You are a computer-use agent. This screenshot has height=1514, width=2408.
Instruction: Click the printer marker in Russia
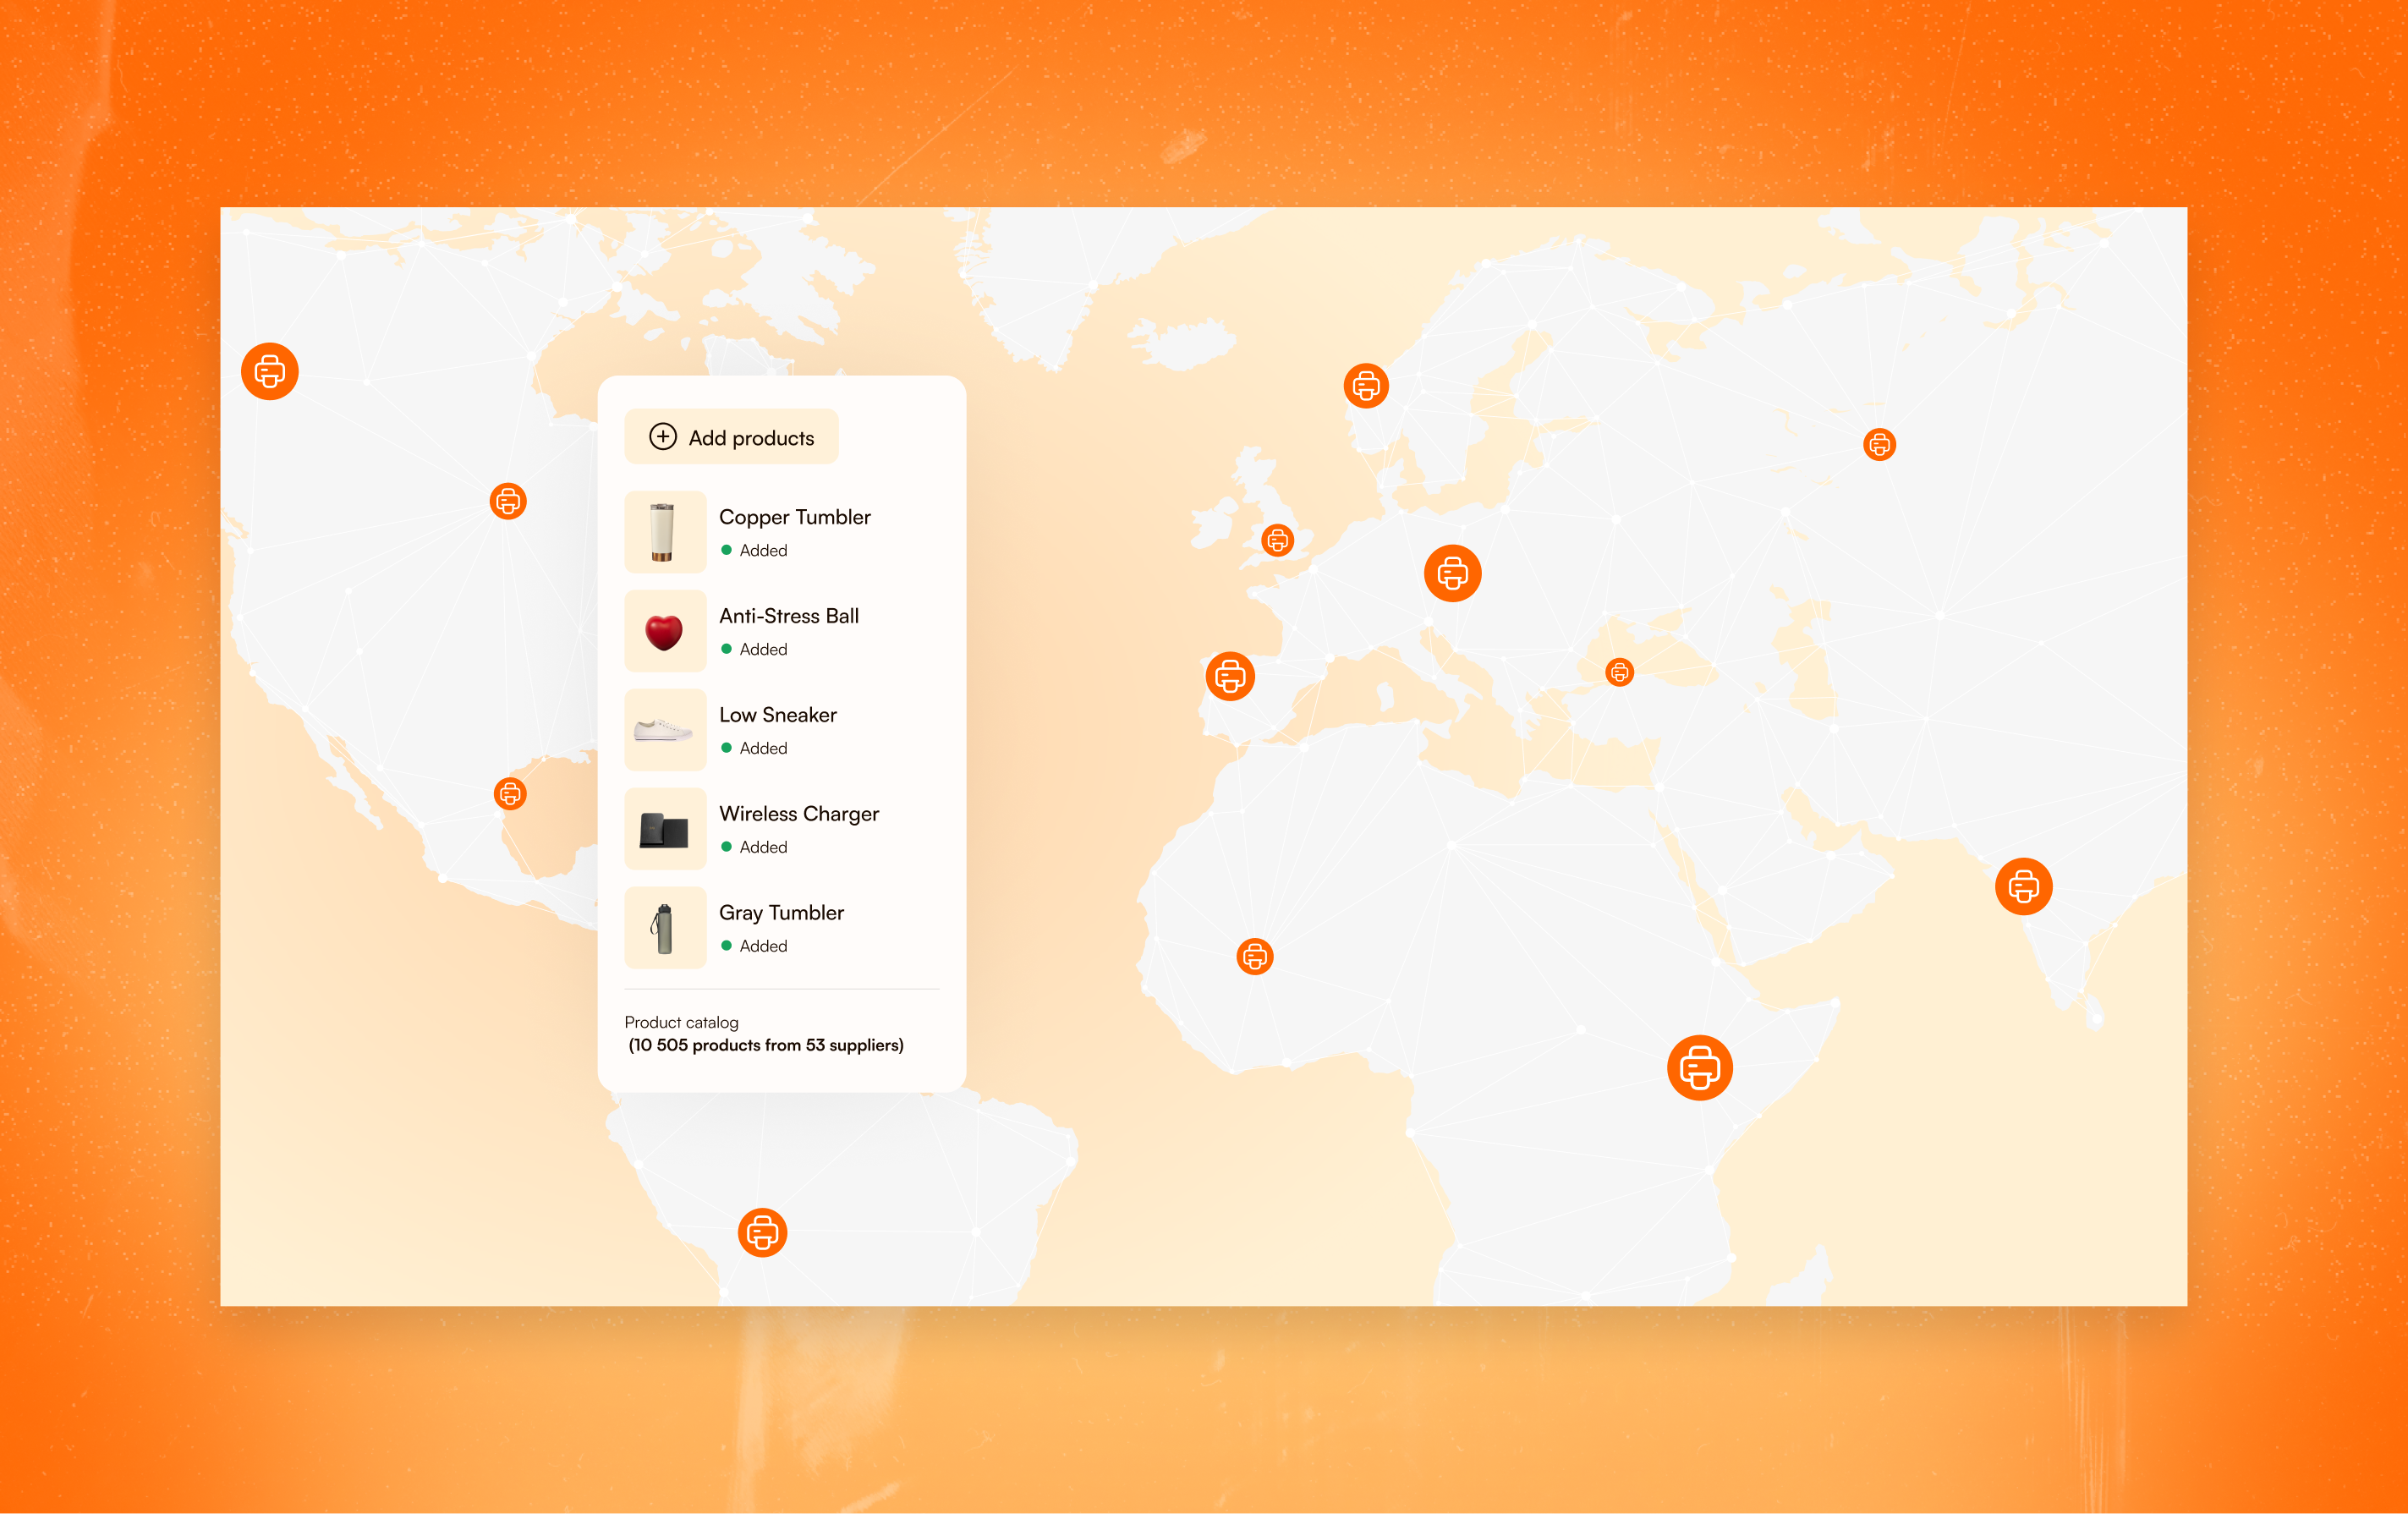tap(1879, 444)
